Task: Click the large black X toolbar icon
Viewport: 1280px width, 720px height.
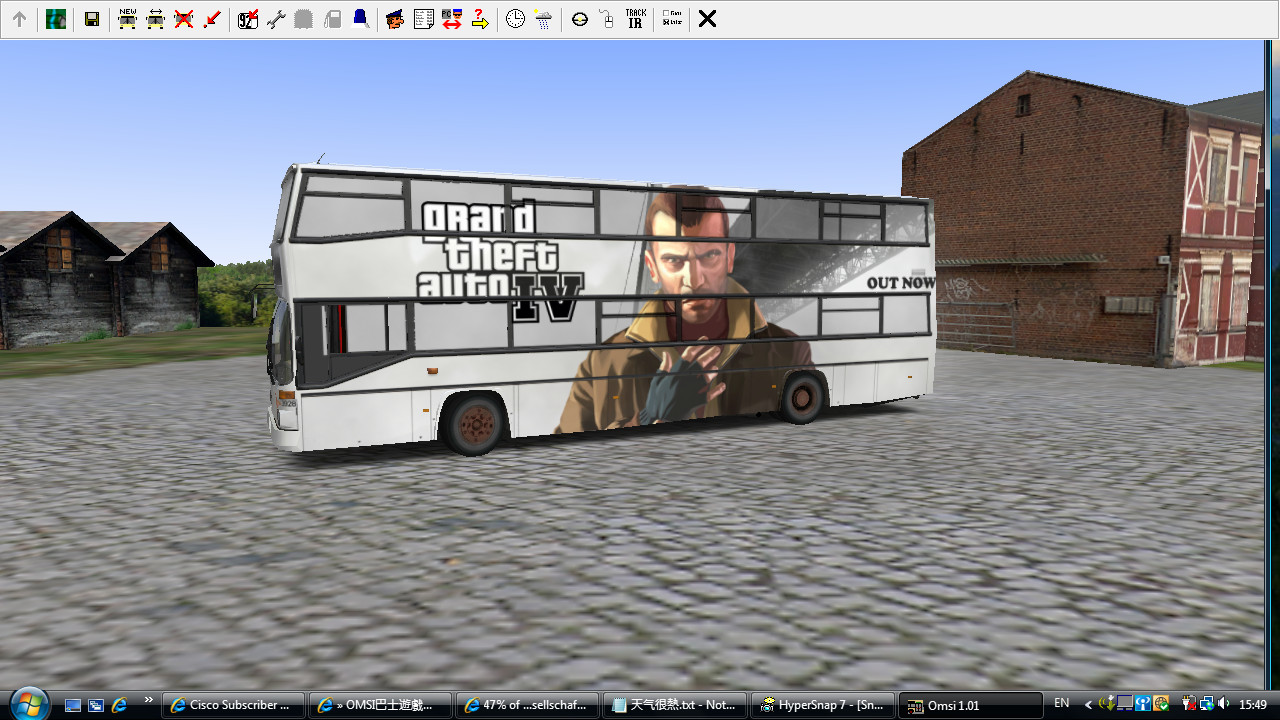Action: pyautogui.click(x=707, y=19)
